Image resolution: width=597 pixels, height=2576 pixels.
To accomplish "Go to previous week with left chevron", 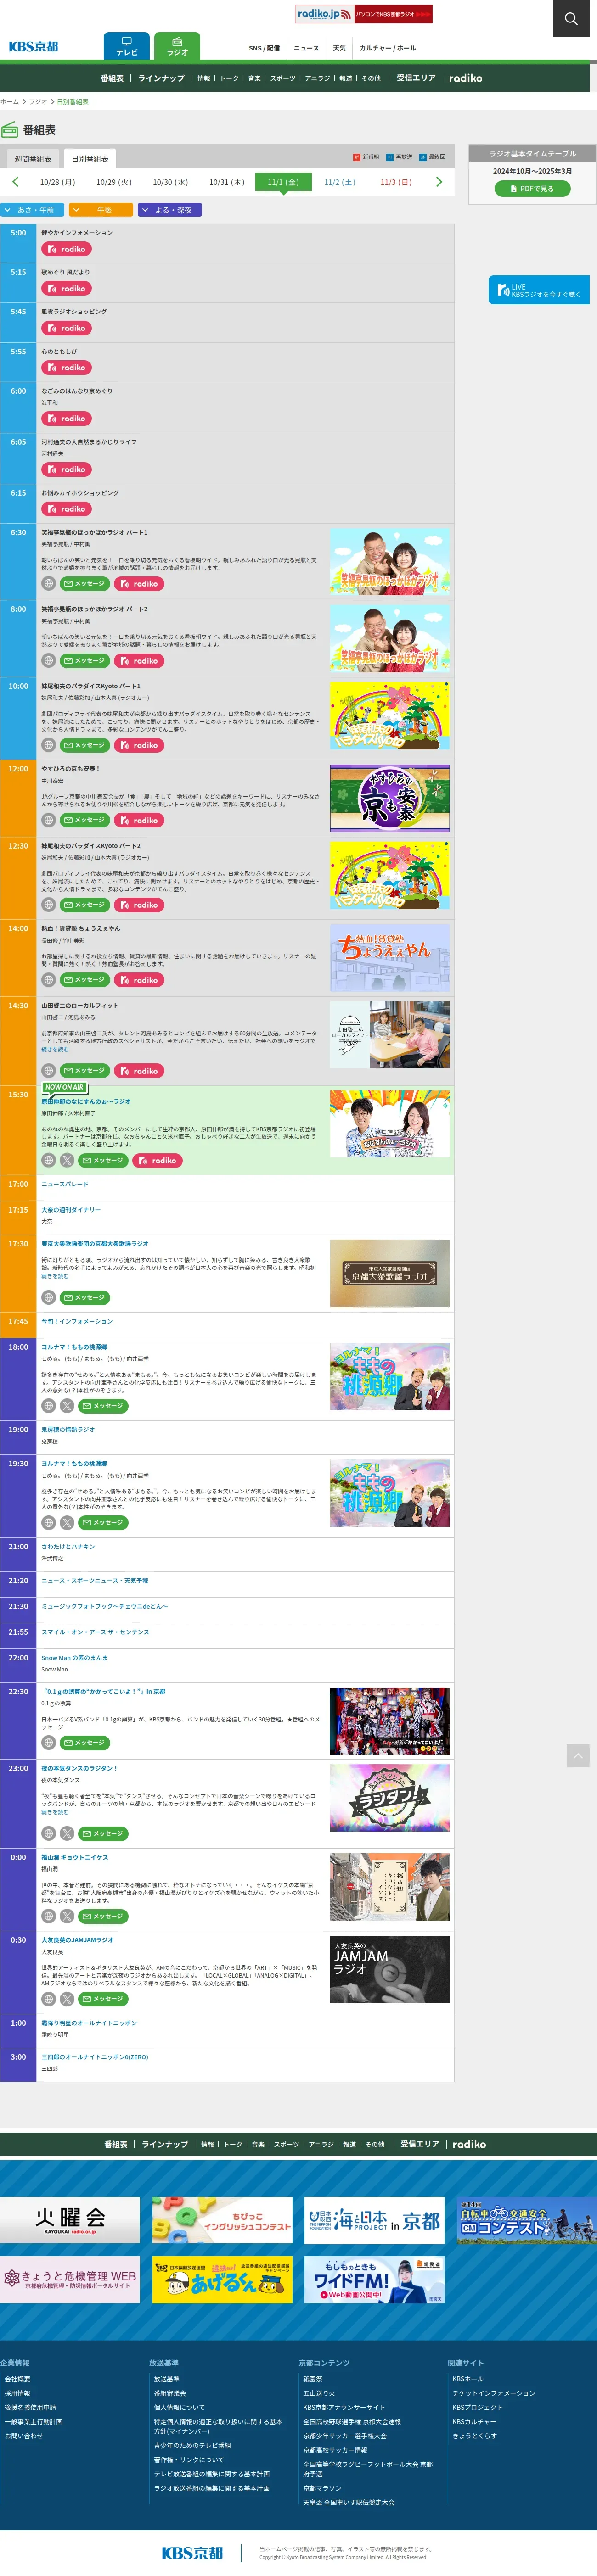I will click(15, 182).
